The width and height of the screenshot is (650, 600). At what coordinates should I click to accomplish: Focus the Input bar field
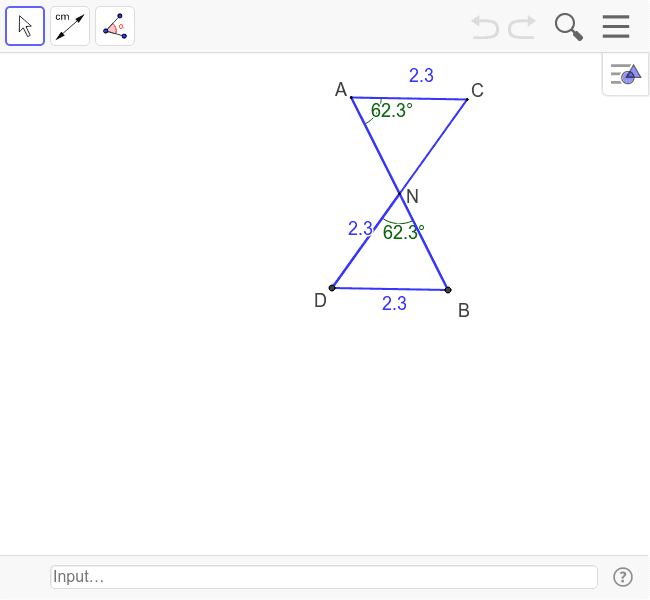tap(324, 577)
